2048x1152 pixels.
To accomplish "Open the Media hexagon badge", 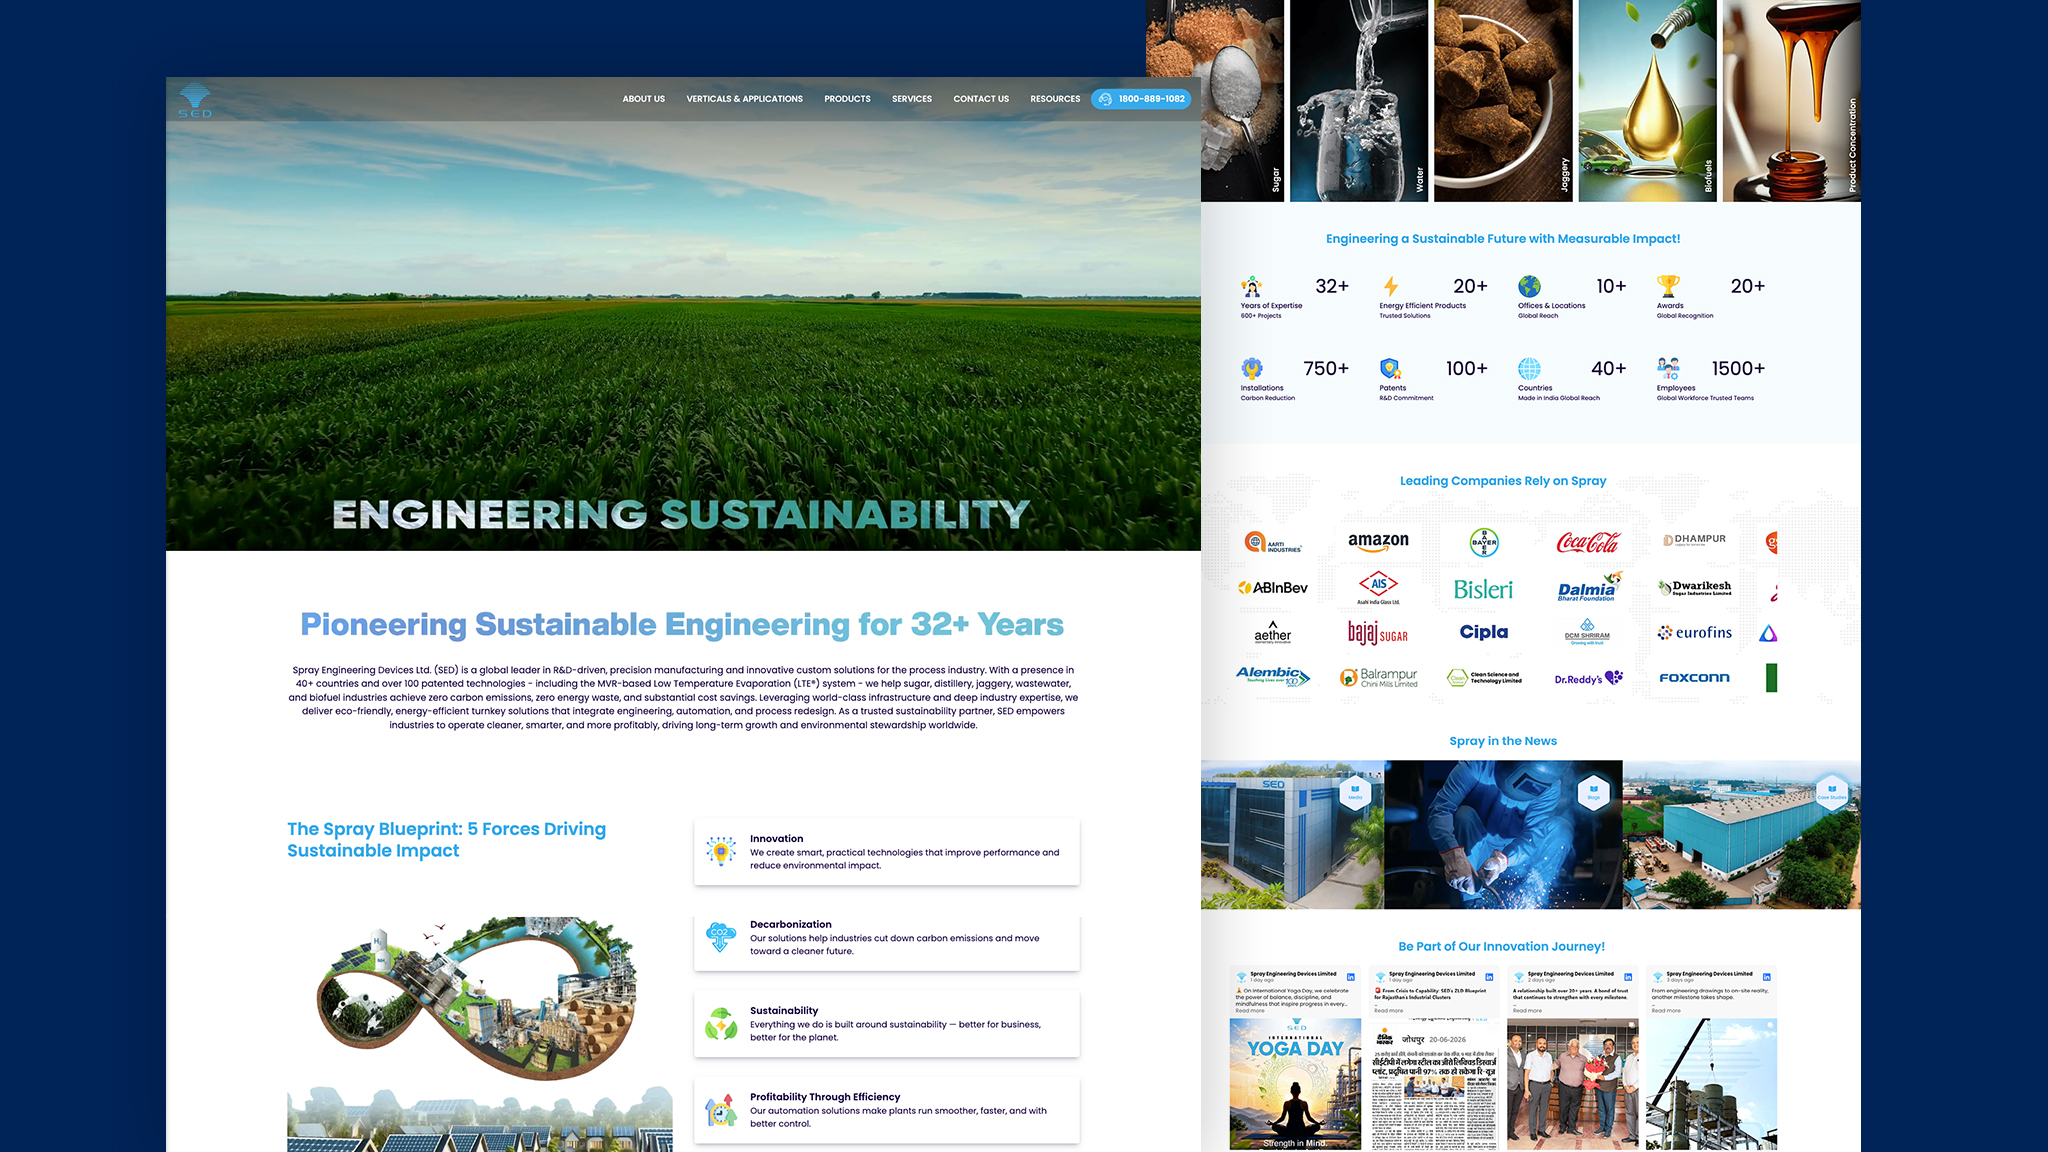I will point(1355,791).
